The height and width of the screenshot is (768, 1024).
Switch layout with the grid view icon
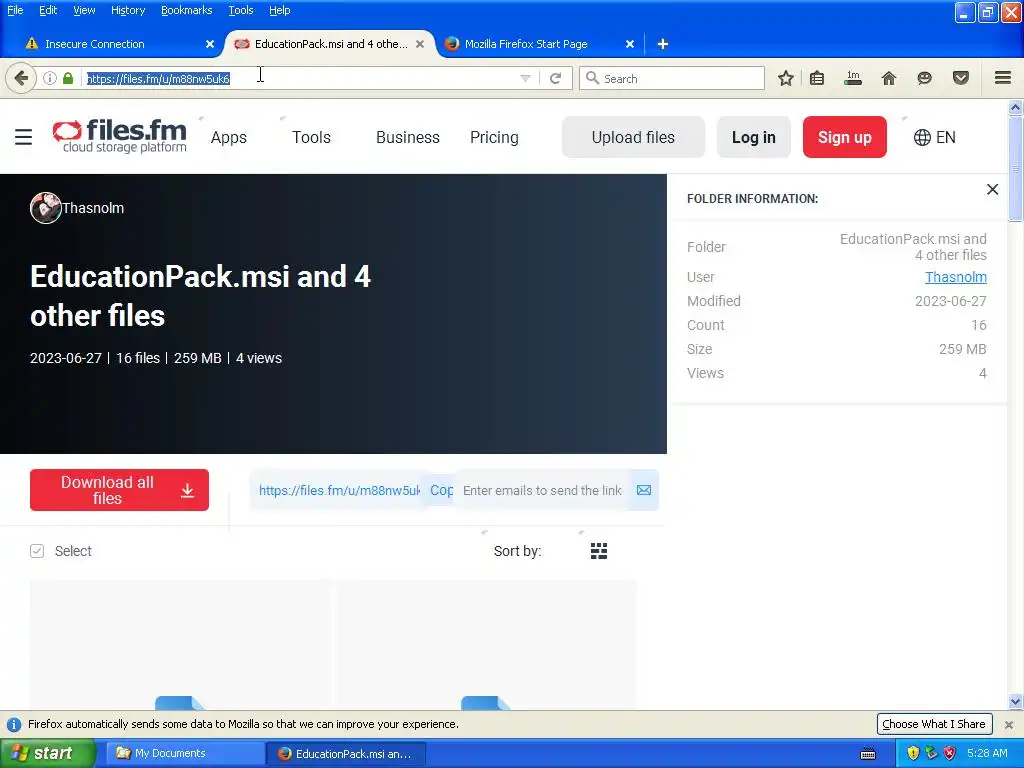point(599,551)
